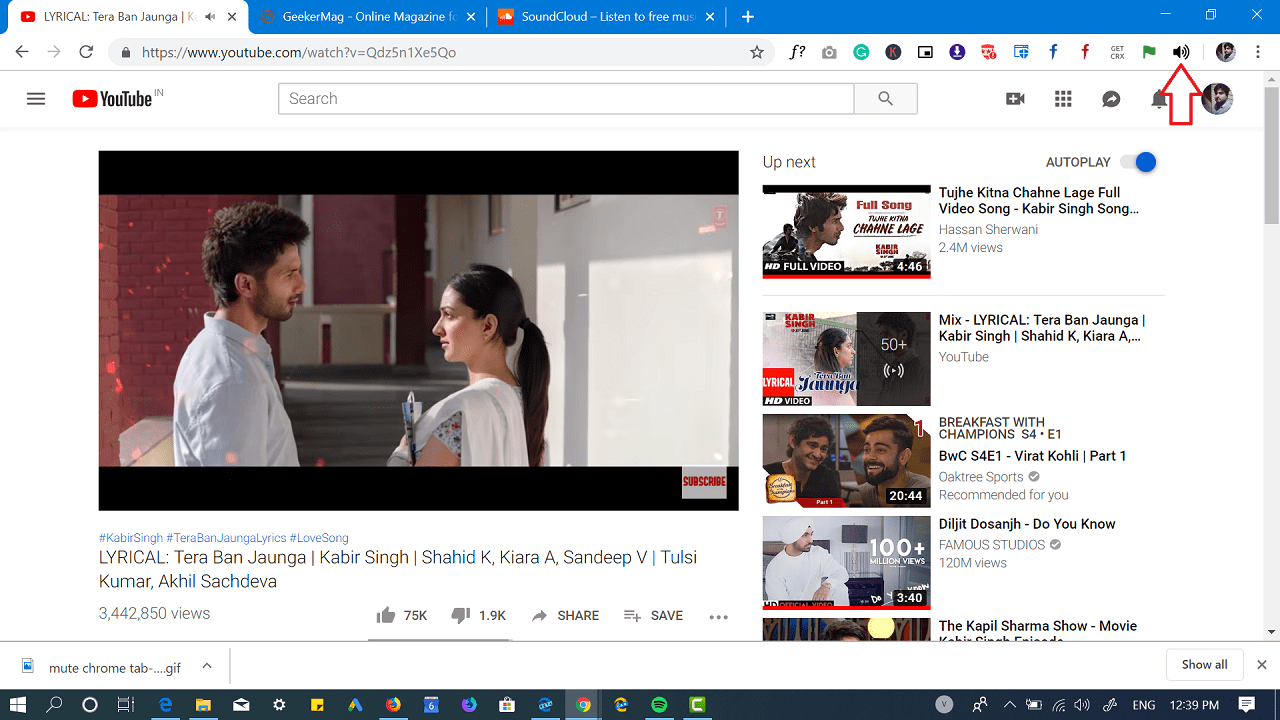Click the SUBSCRIBE watermark in the video

(704, 482)
